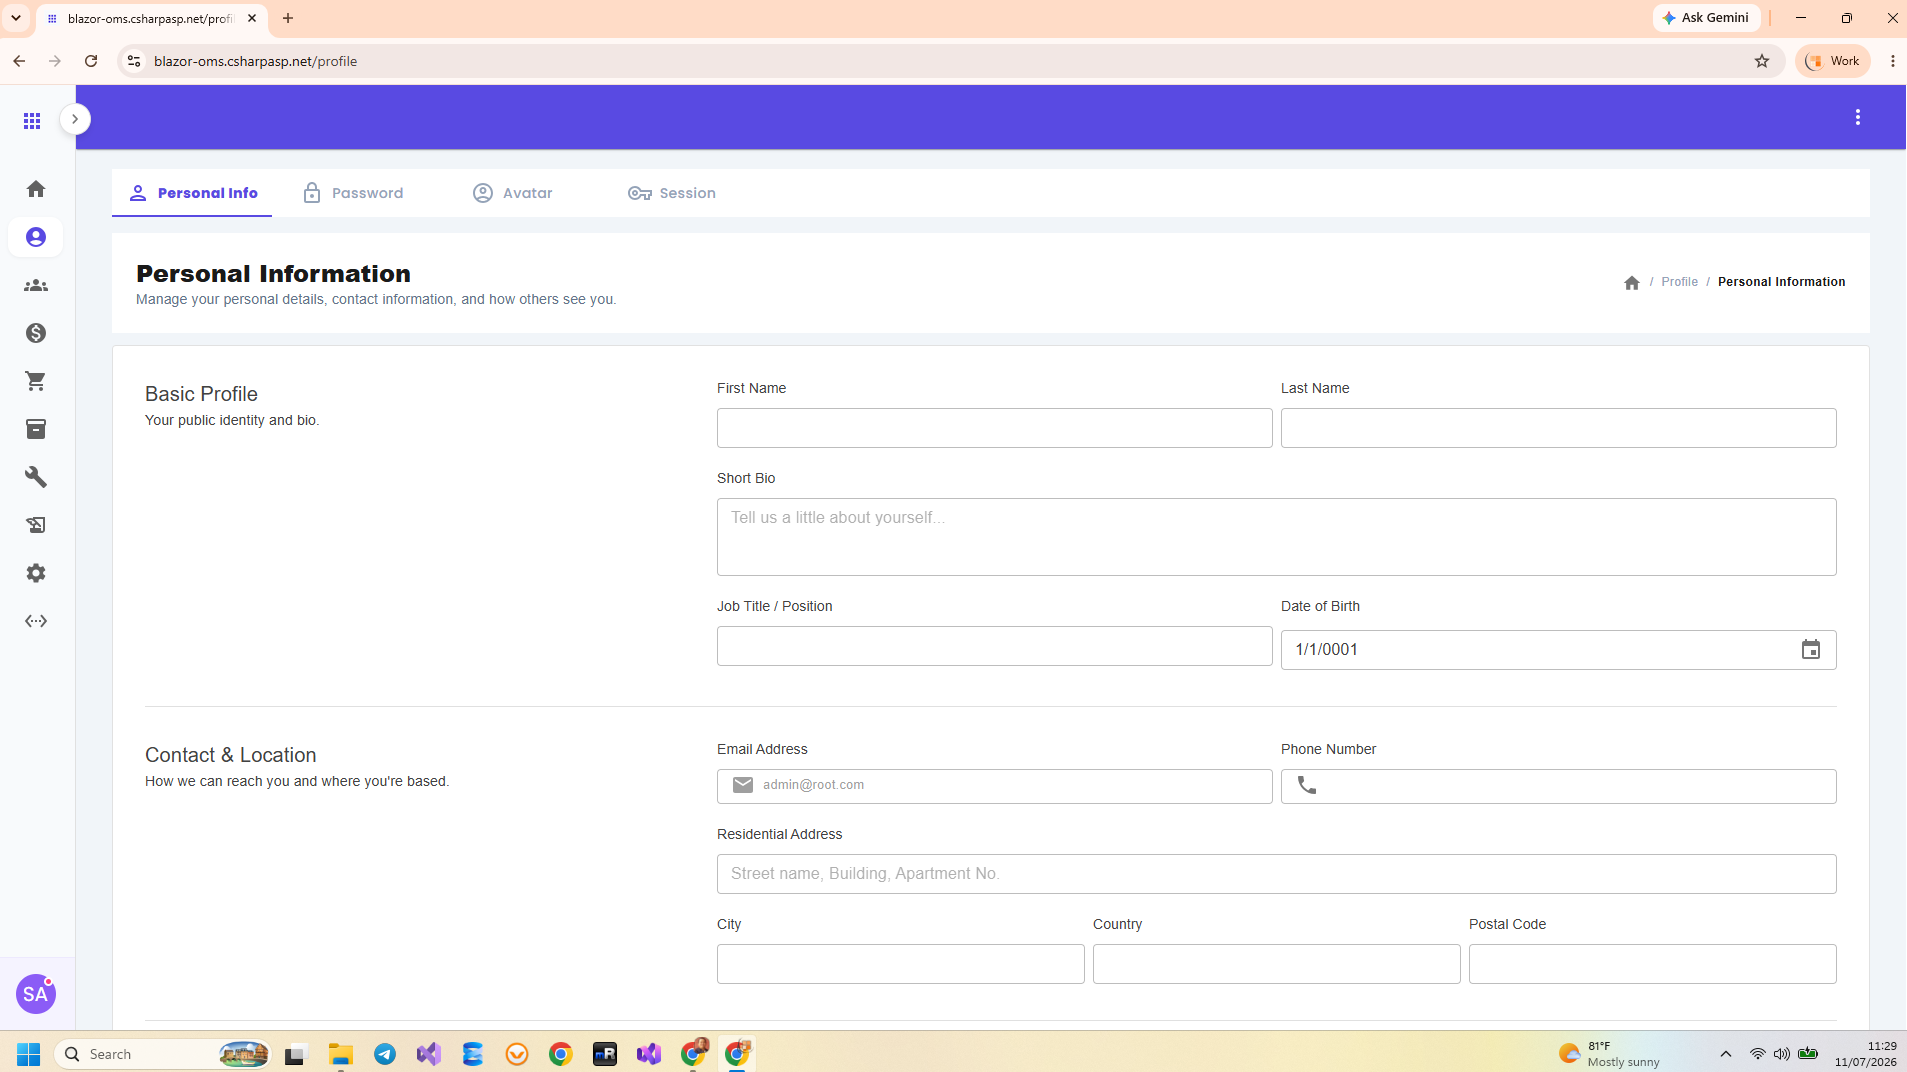Reload the page in Chrome
This screenshot has height=1072, width=1907.
click(x=91, y=61)
